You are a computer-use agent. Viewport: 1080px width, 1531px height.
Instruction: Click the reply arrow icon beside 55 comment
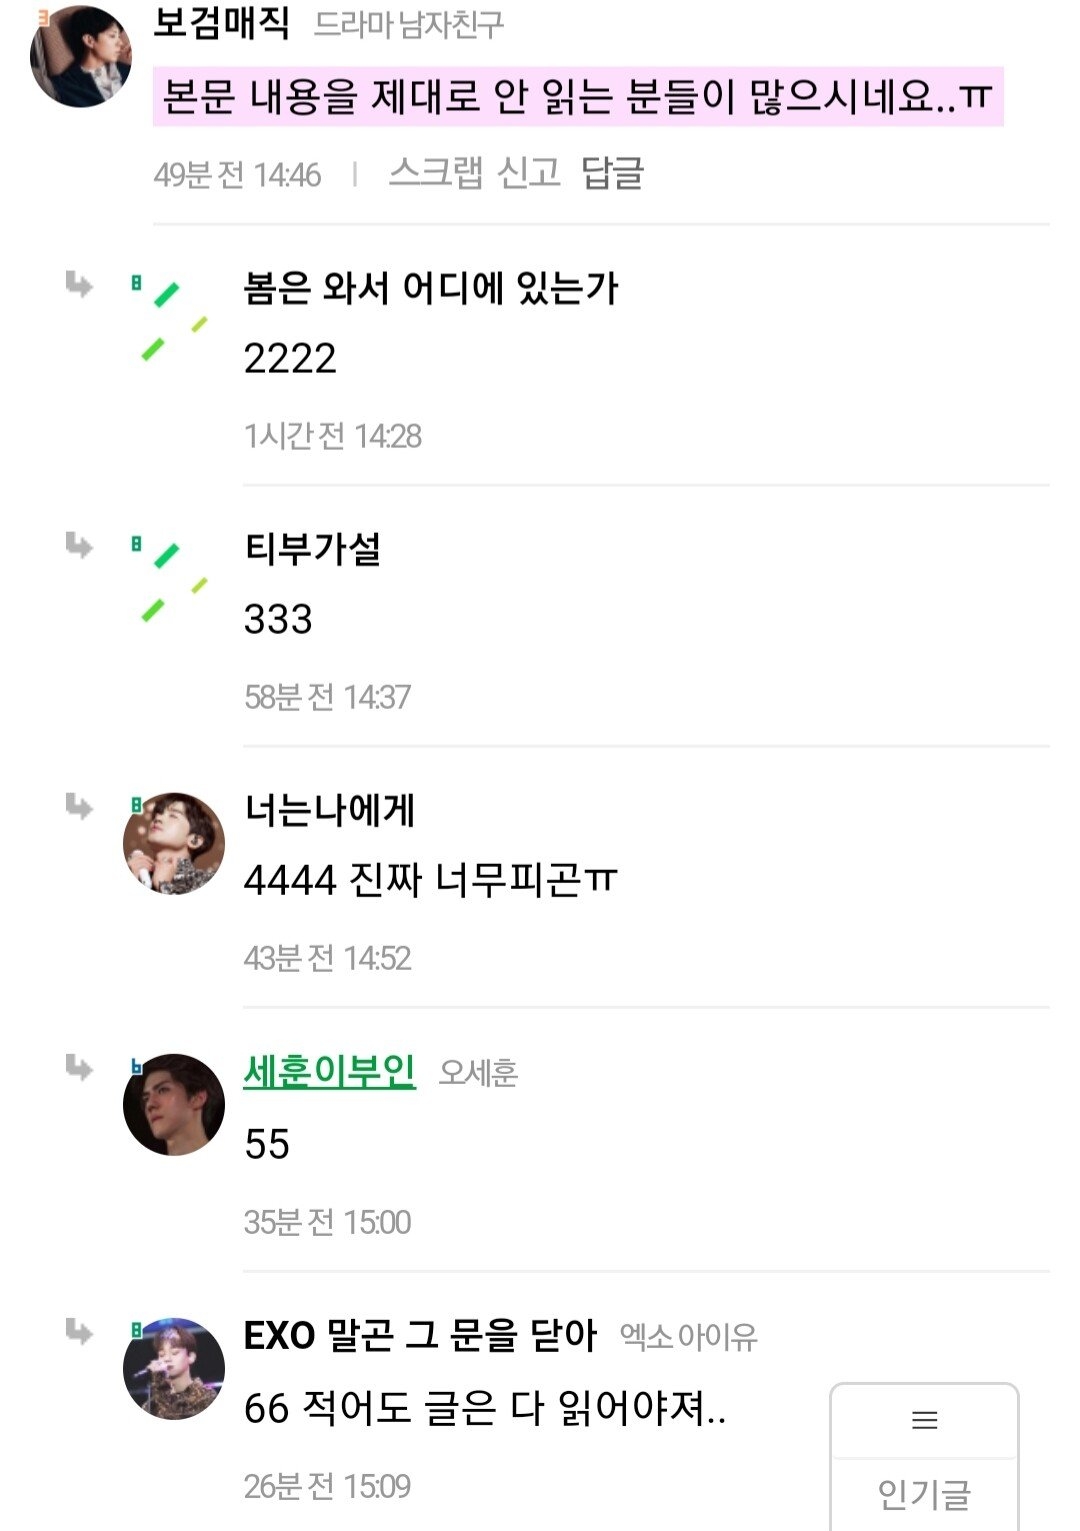click(79, 1068)
